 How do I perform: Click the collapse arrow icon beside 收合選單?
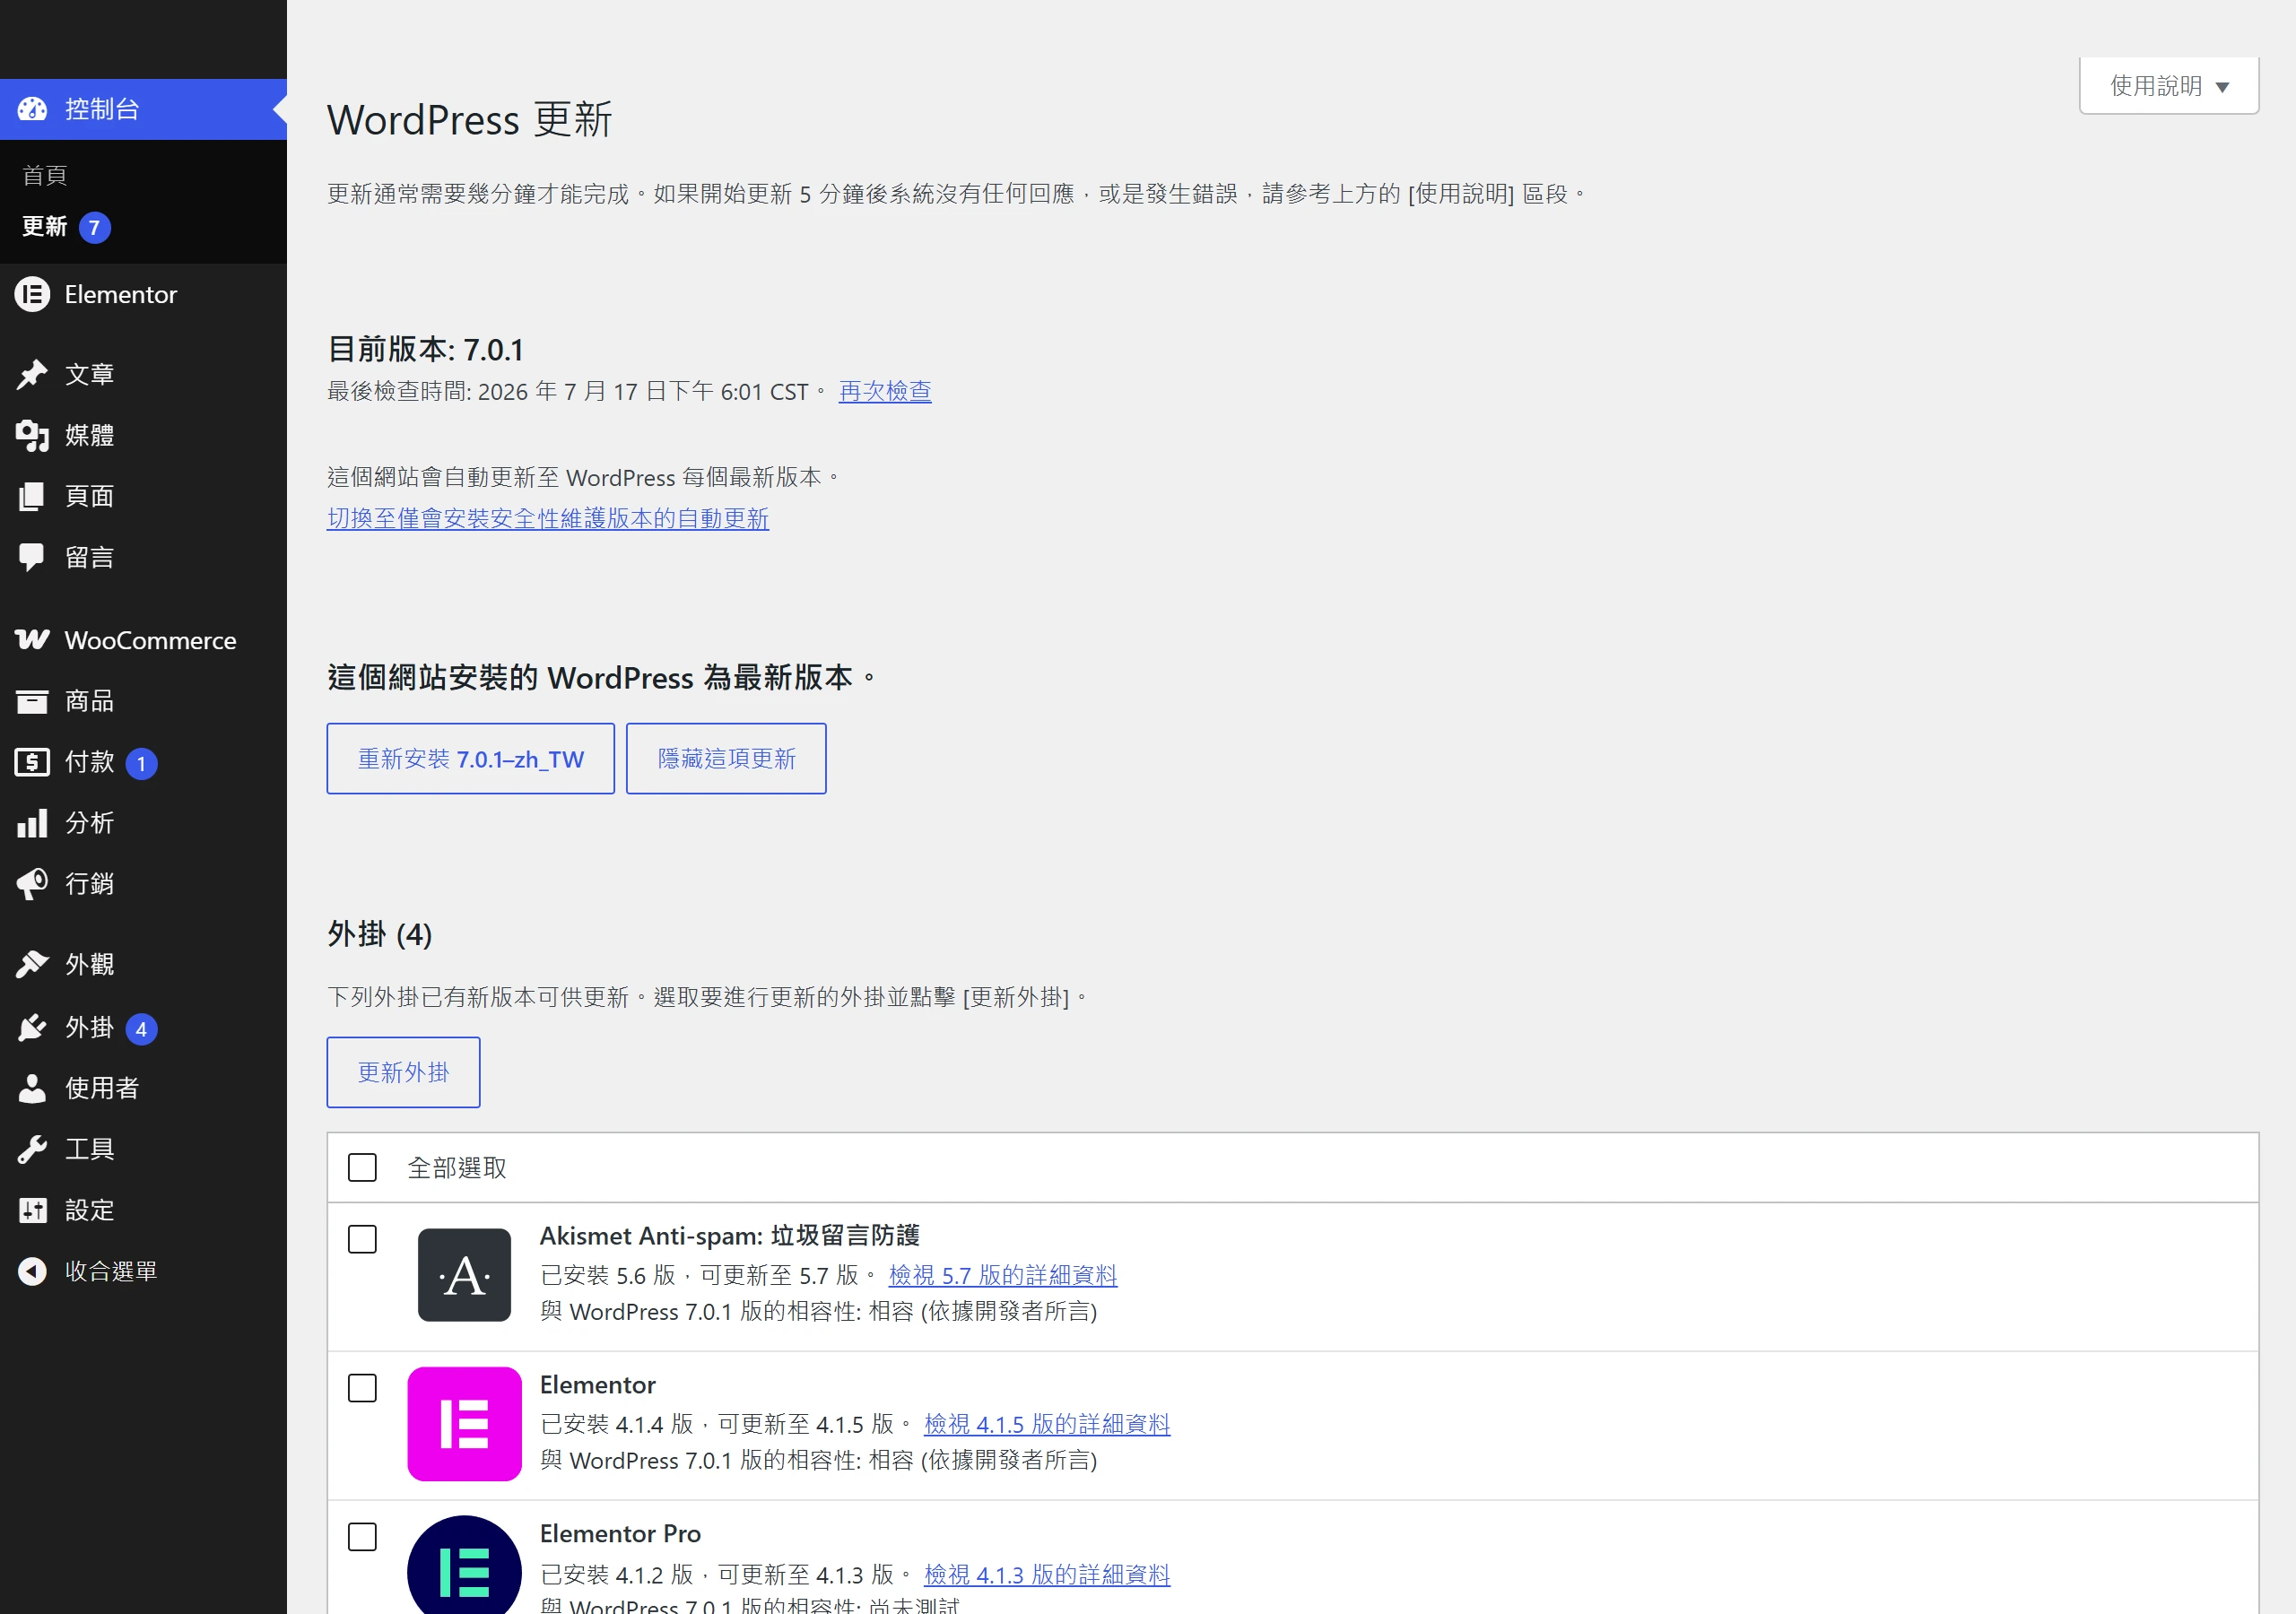coord(32,1271)
